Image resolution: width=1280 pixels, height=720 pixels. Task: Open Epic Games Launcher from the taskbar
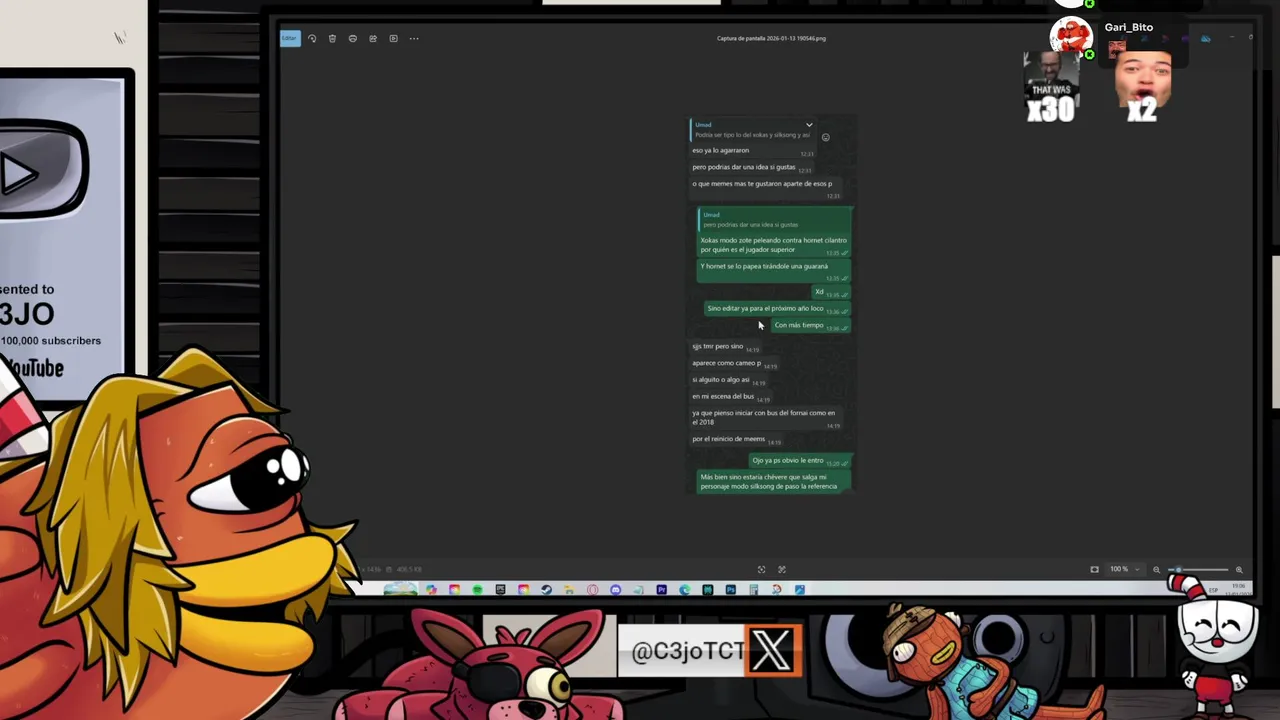coord(501,590)
